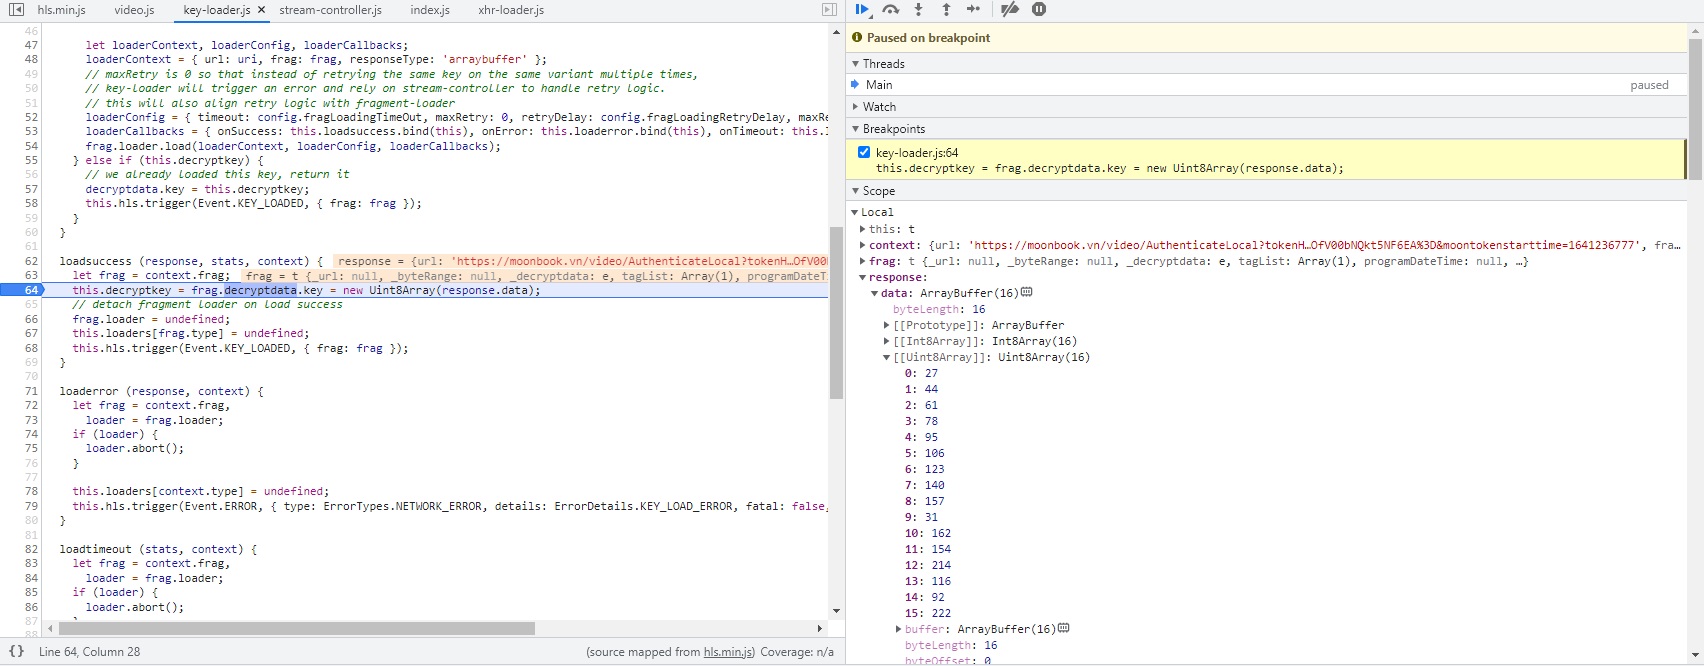Image resolution: width=1704 pixels, height=666 pixels.
Task: Expand the [[Int8Array]] entry
Action: (887, 341)
